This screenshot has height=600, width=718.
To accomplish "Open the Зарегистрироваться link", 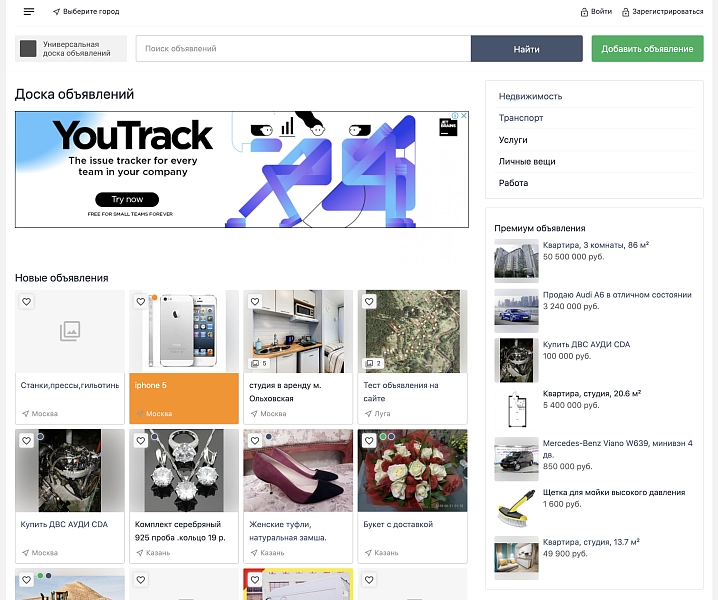I will pos(663,12).
